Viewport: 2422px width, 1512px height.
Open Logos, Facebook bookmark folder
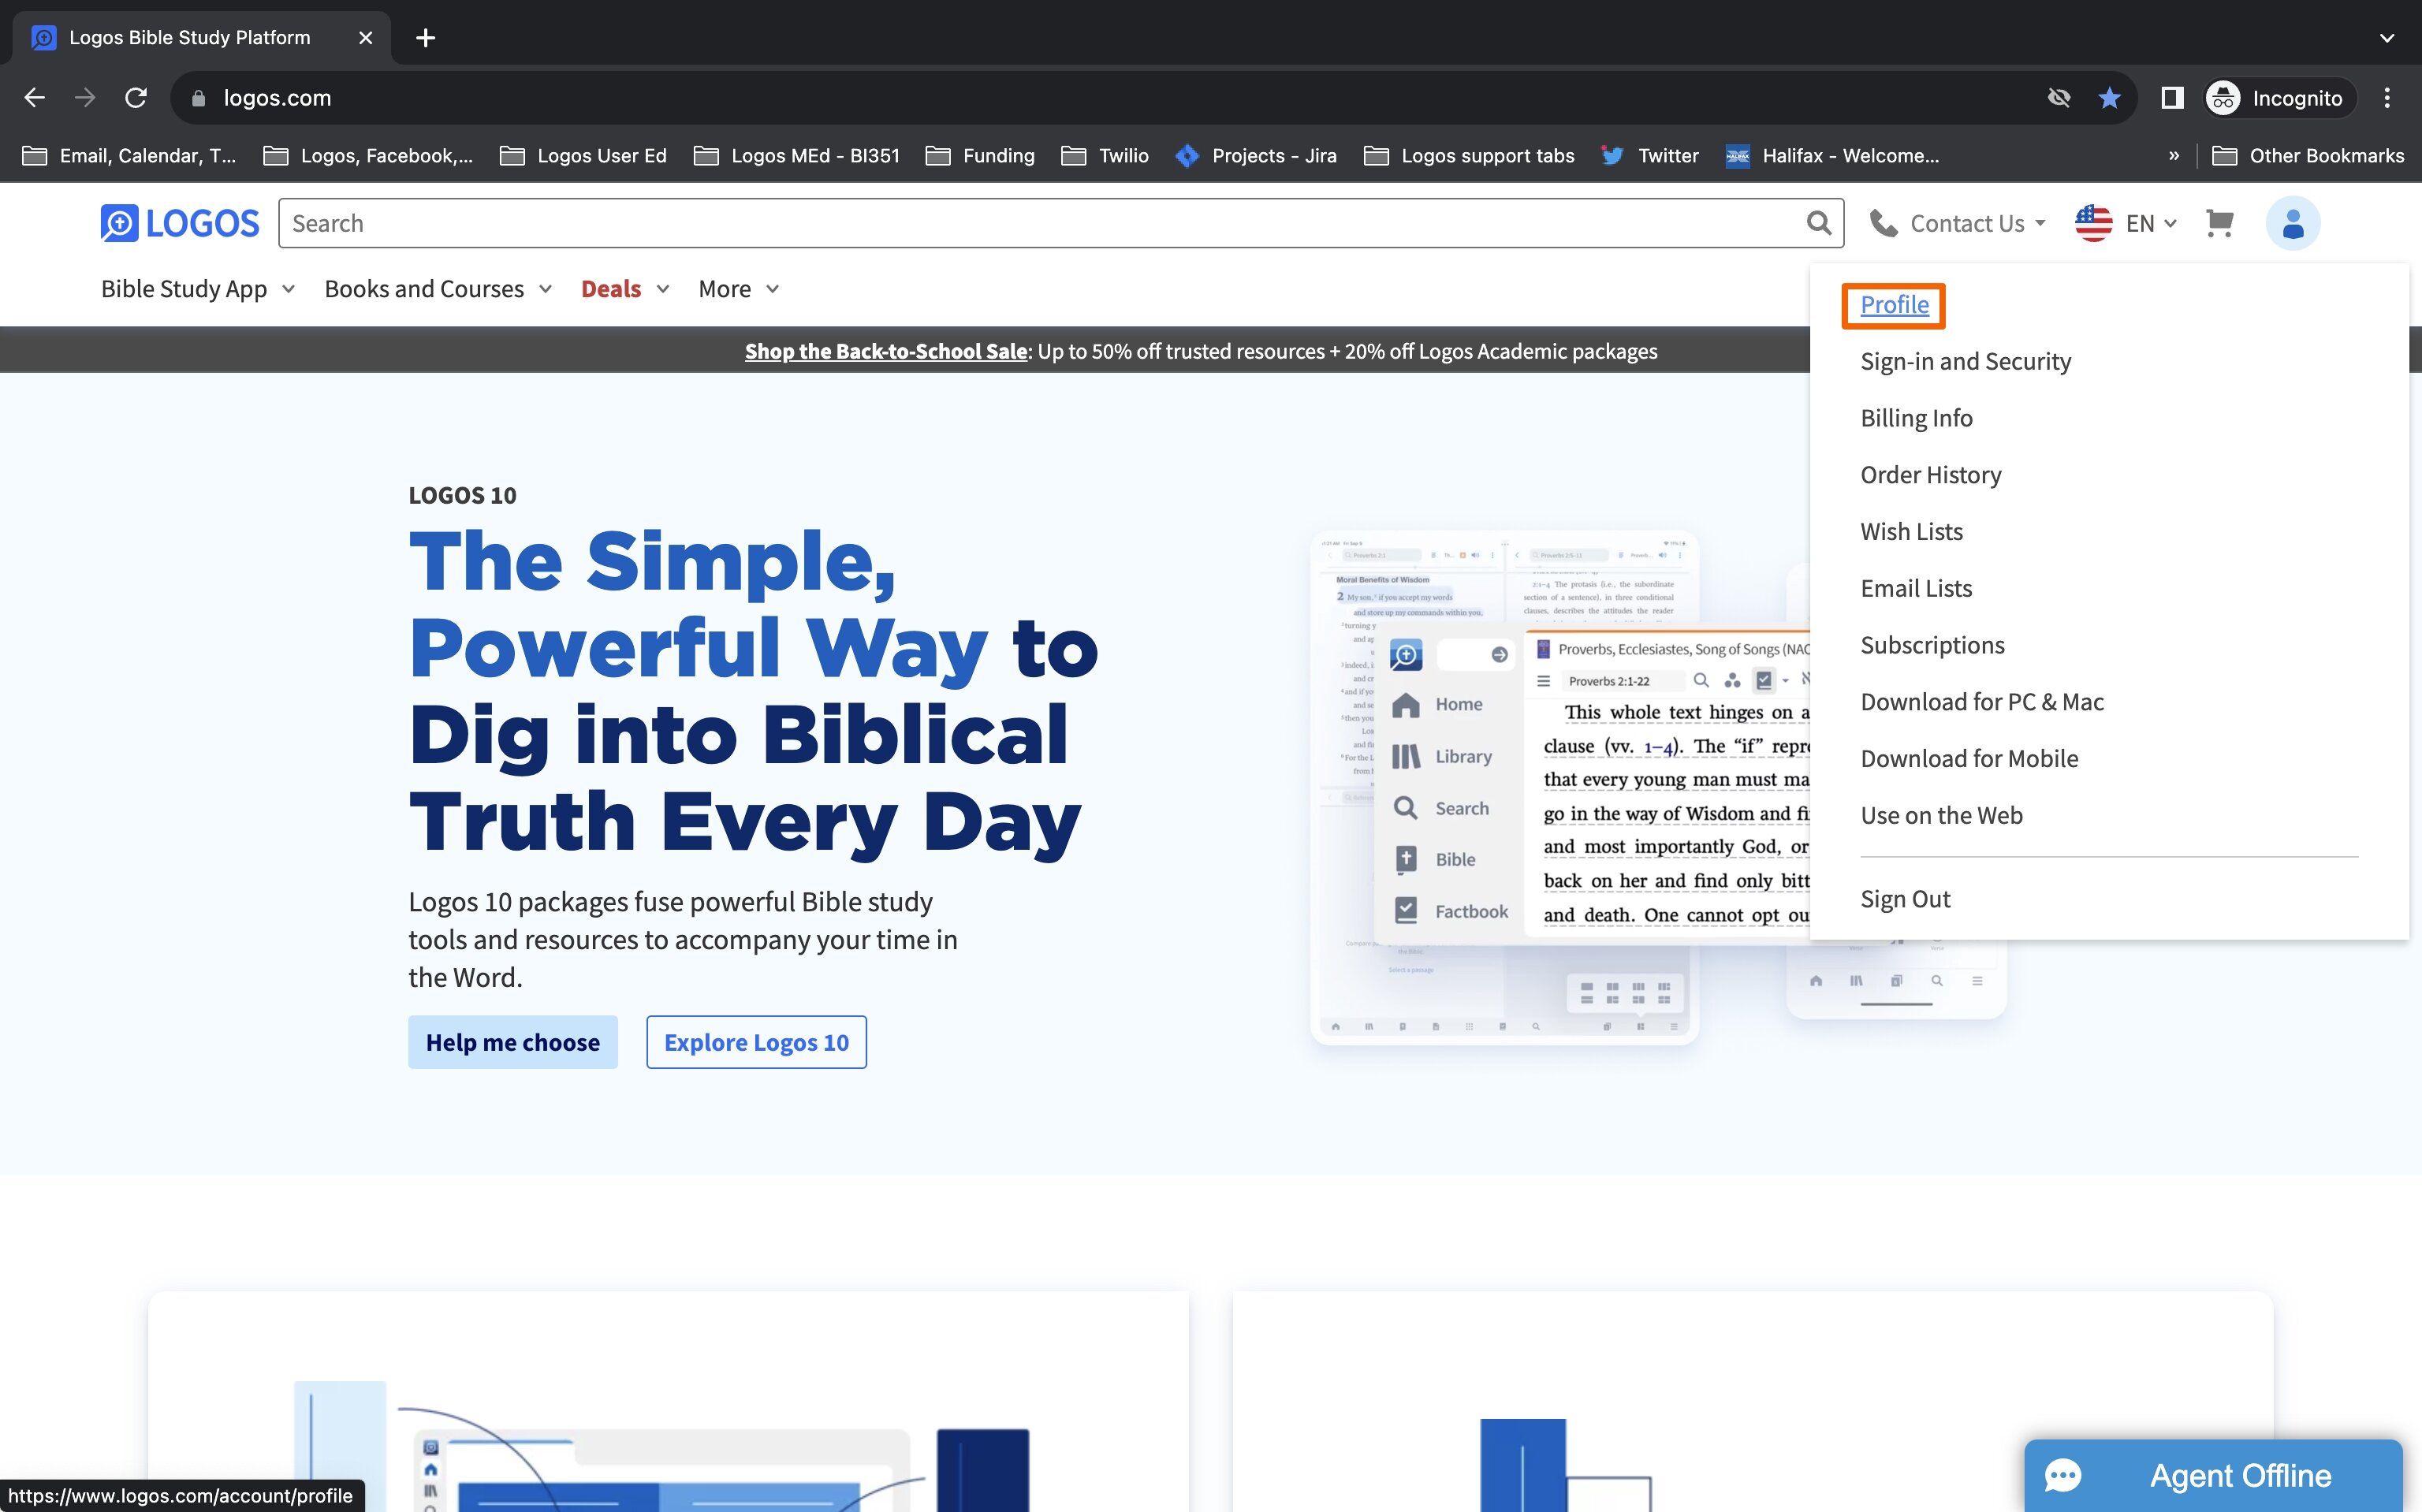point(368,155)
